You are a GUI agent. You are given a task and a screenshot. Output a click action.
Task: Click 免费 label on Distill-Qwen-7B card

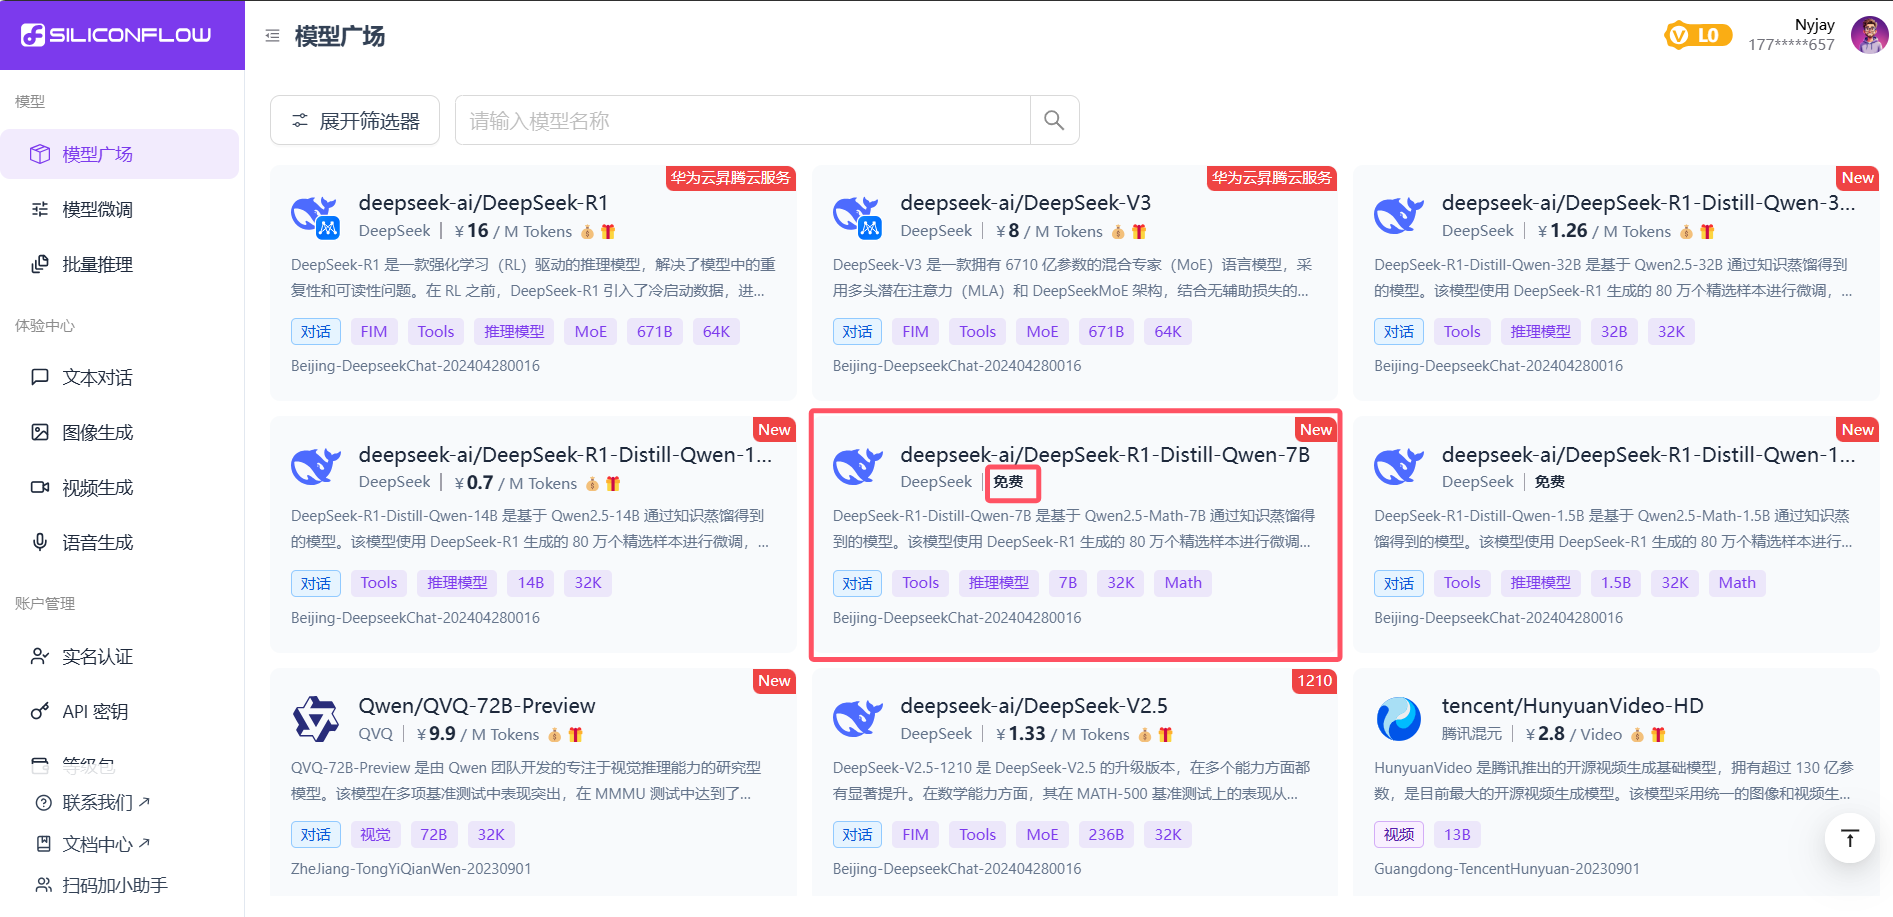coord(1008,482)
